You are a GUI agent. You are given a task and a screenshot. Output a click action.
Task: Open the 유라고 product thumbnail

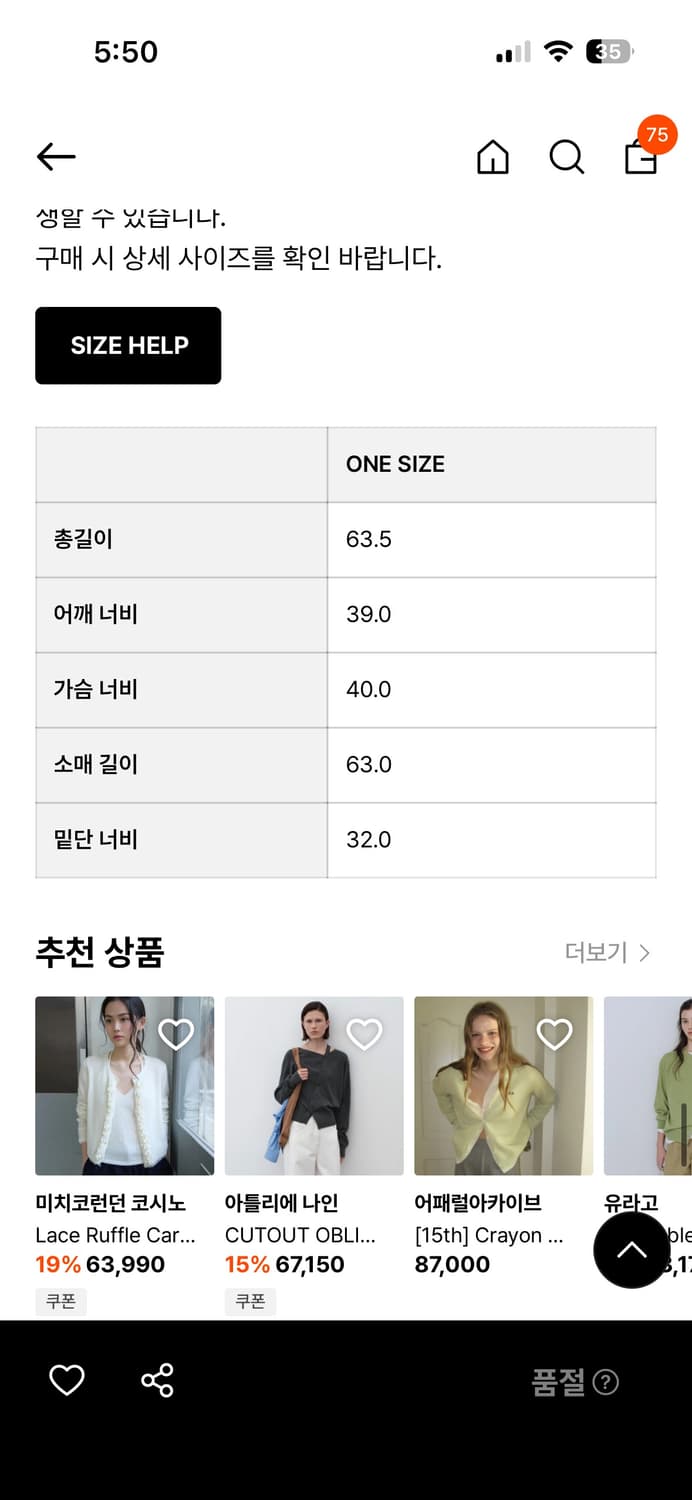tap(648, 1086)
